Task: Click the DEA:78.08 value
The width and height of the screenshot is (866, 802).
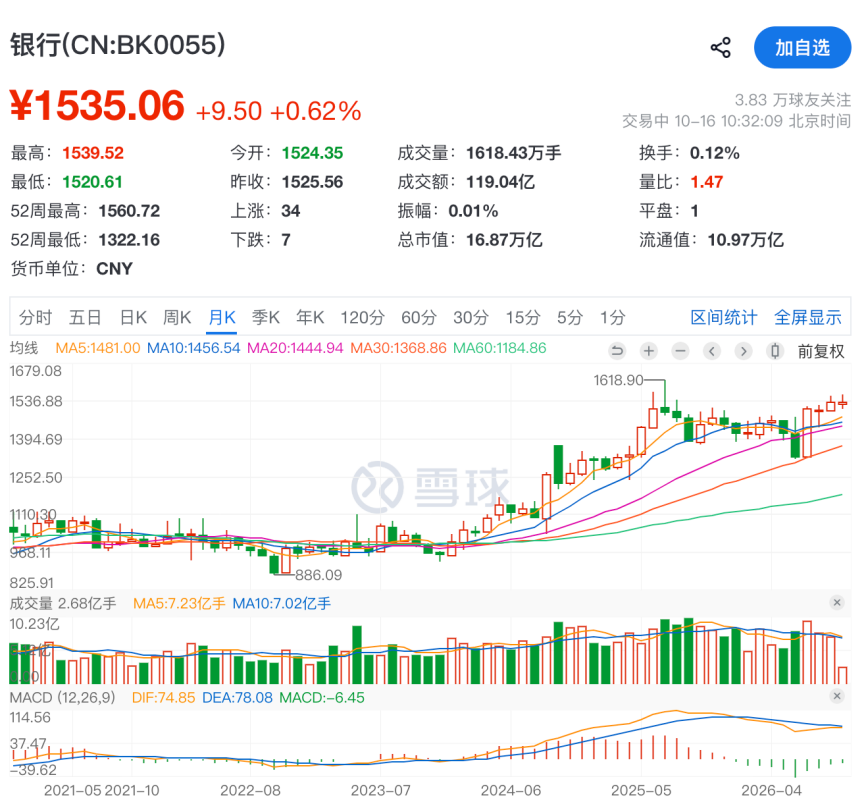Action: coord(237,698)
